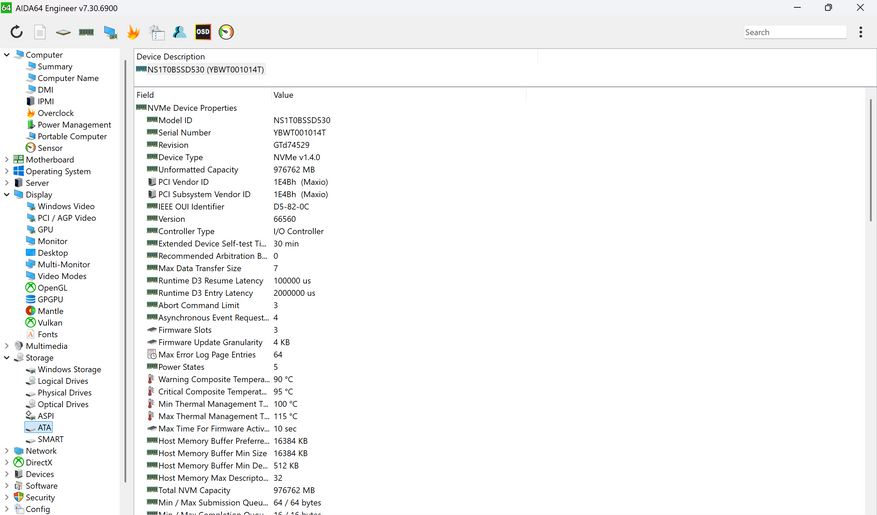Select the GPU tree item
This screenshot has height=515, width=877.
point(45,230)
